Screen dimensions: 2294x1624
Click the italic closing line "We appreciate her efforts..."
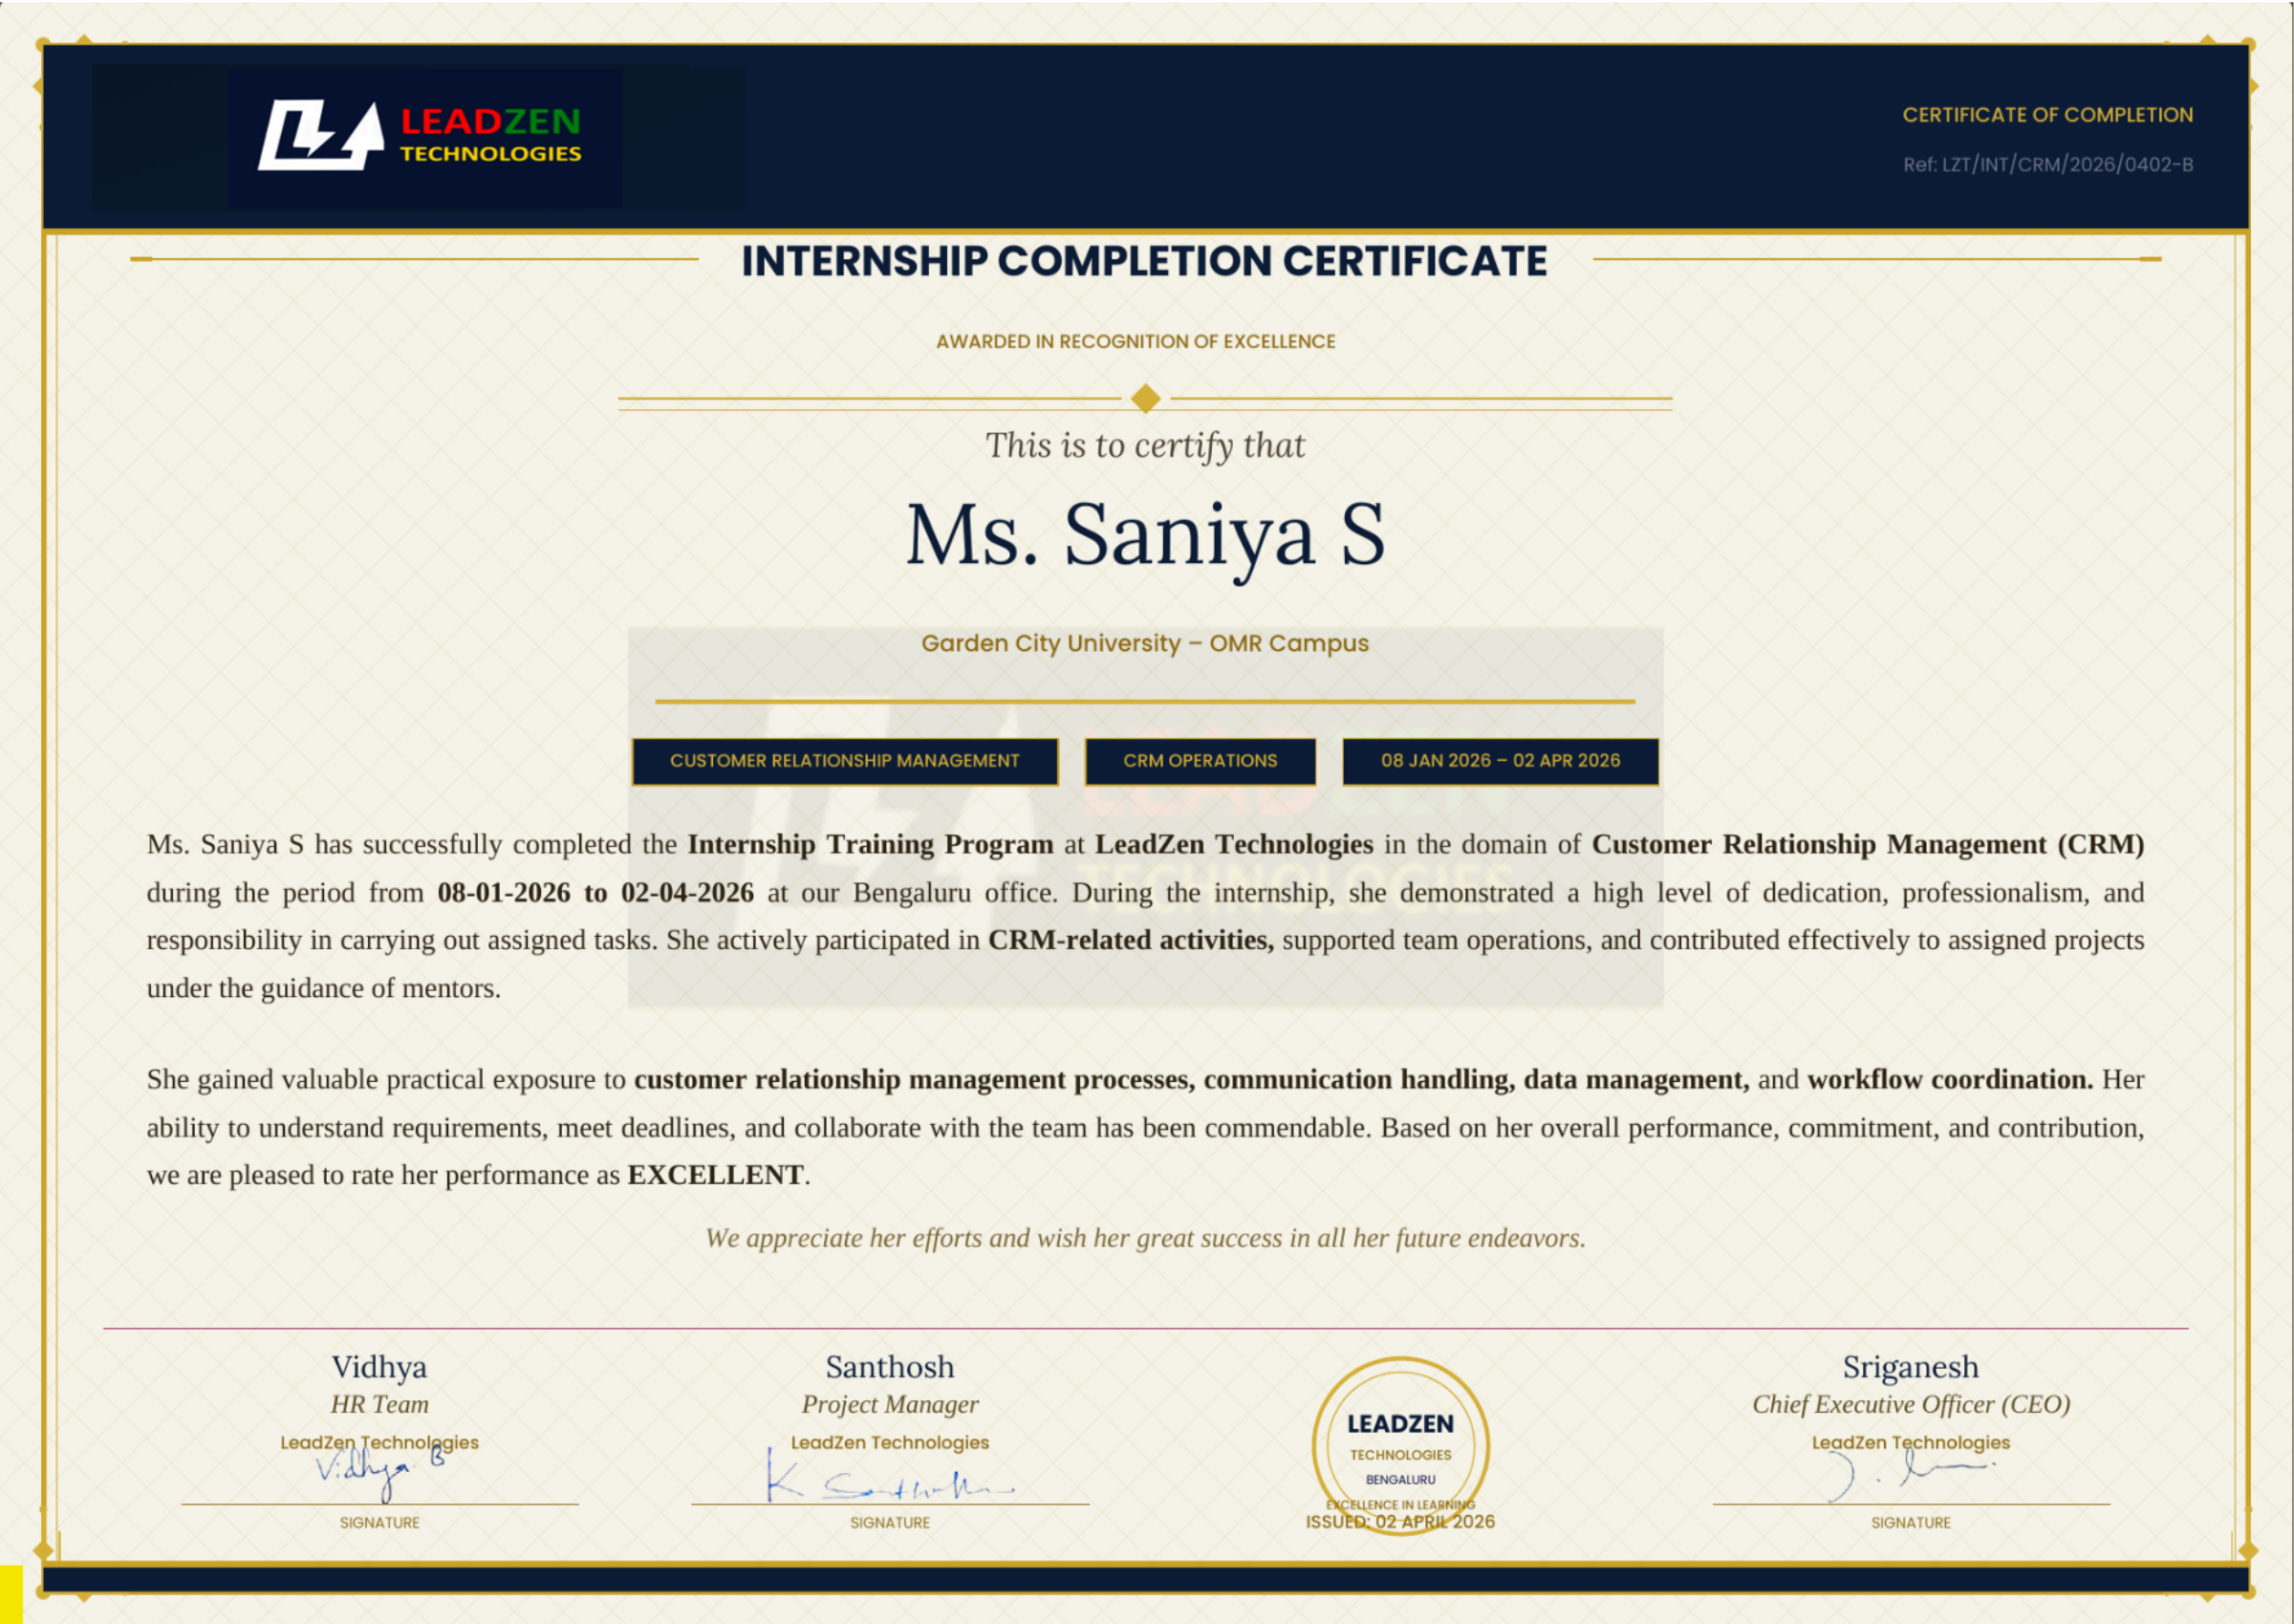(1145, 1238)
